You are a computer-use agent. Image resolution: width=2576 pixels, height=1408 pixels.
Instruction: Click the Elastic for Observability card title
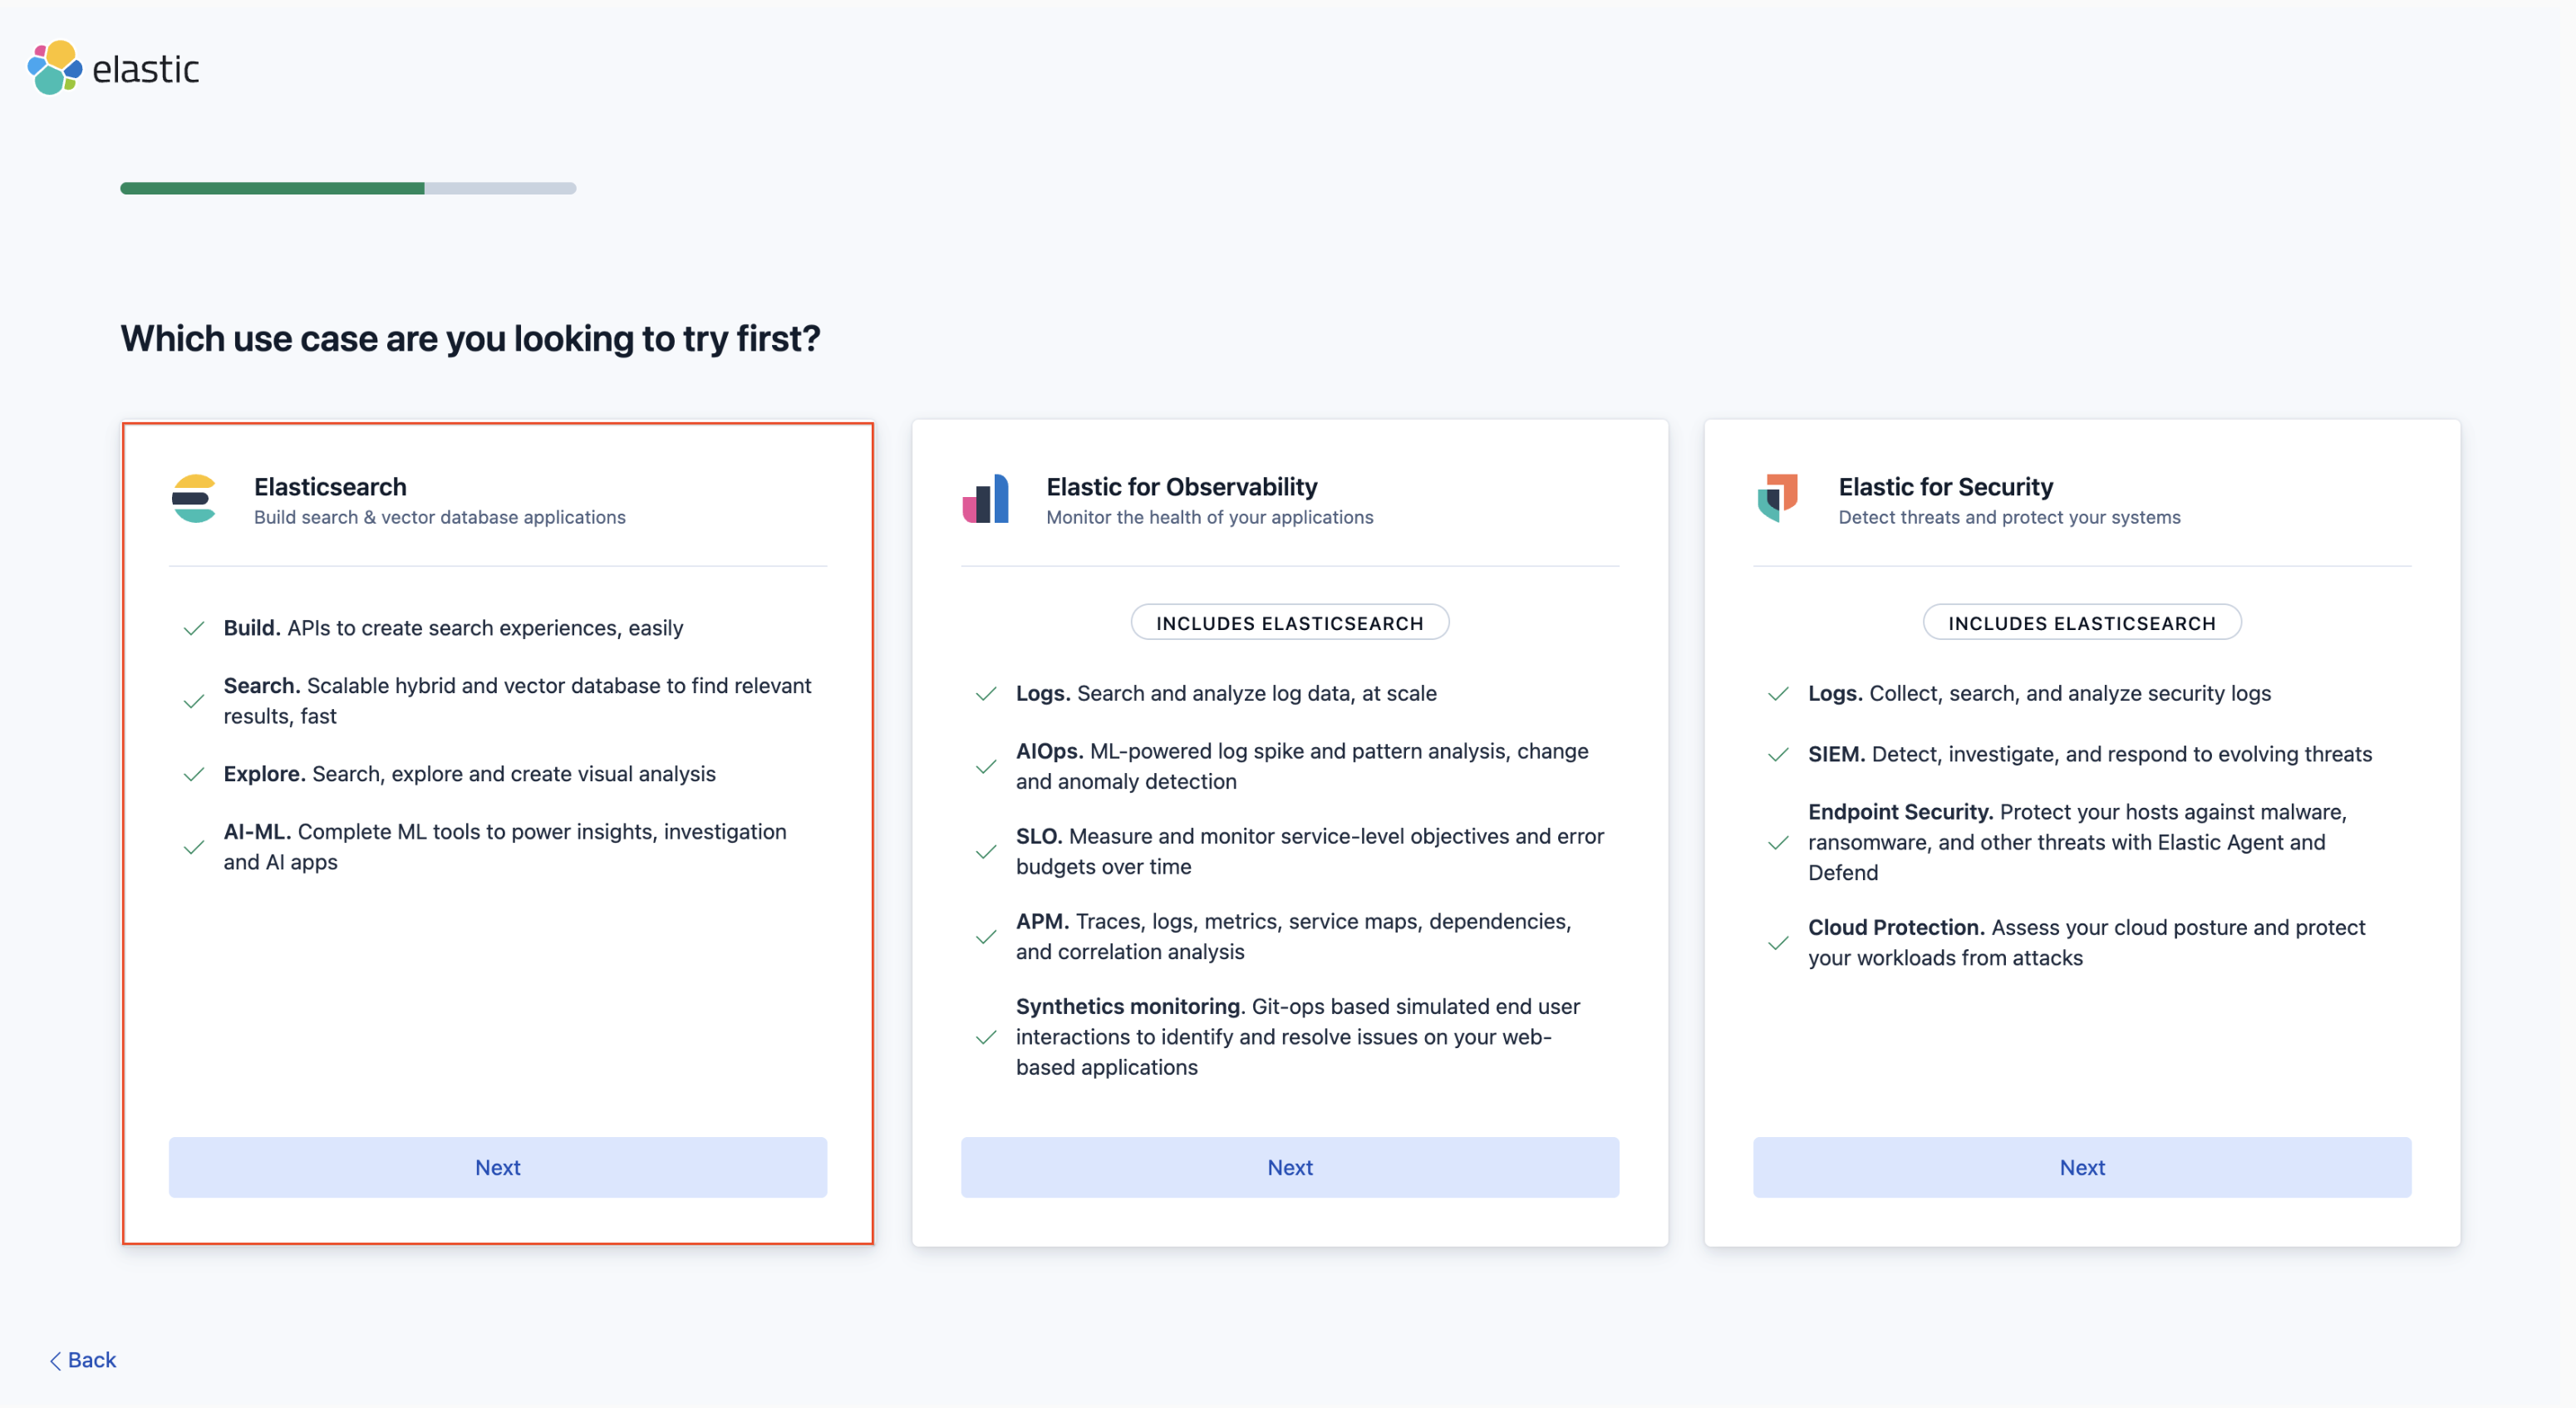1182,486
